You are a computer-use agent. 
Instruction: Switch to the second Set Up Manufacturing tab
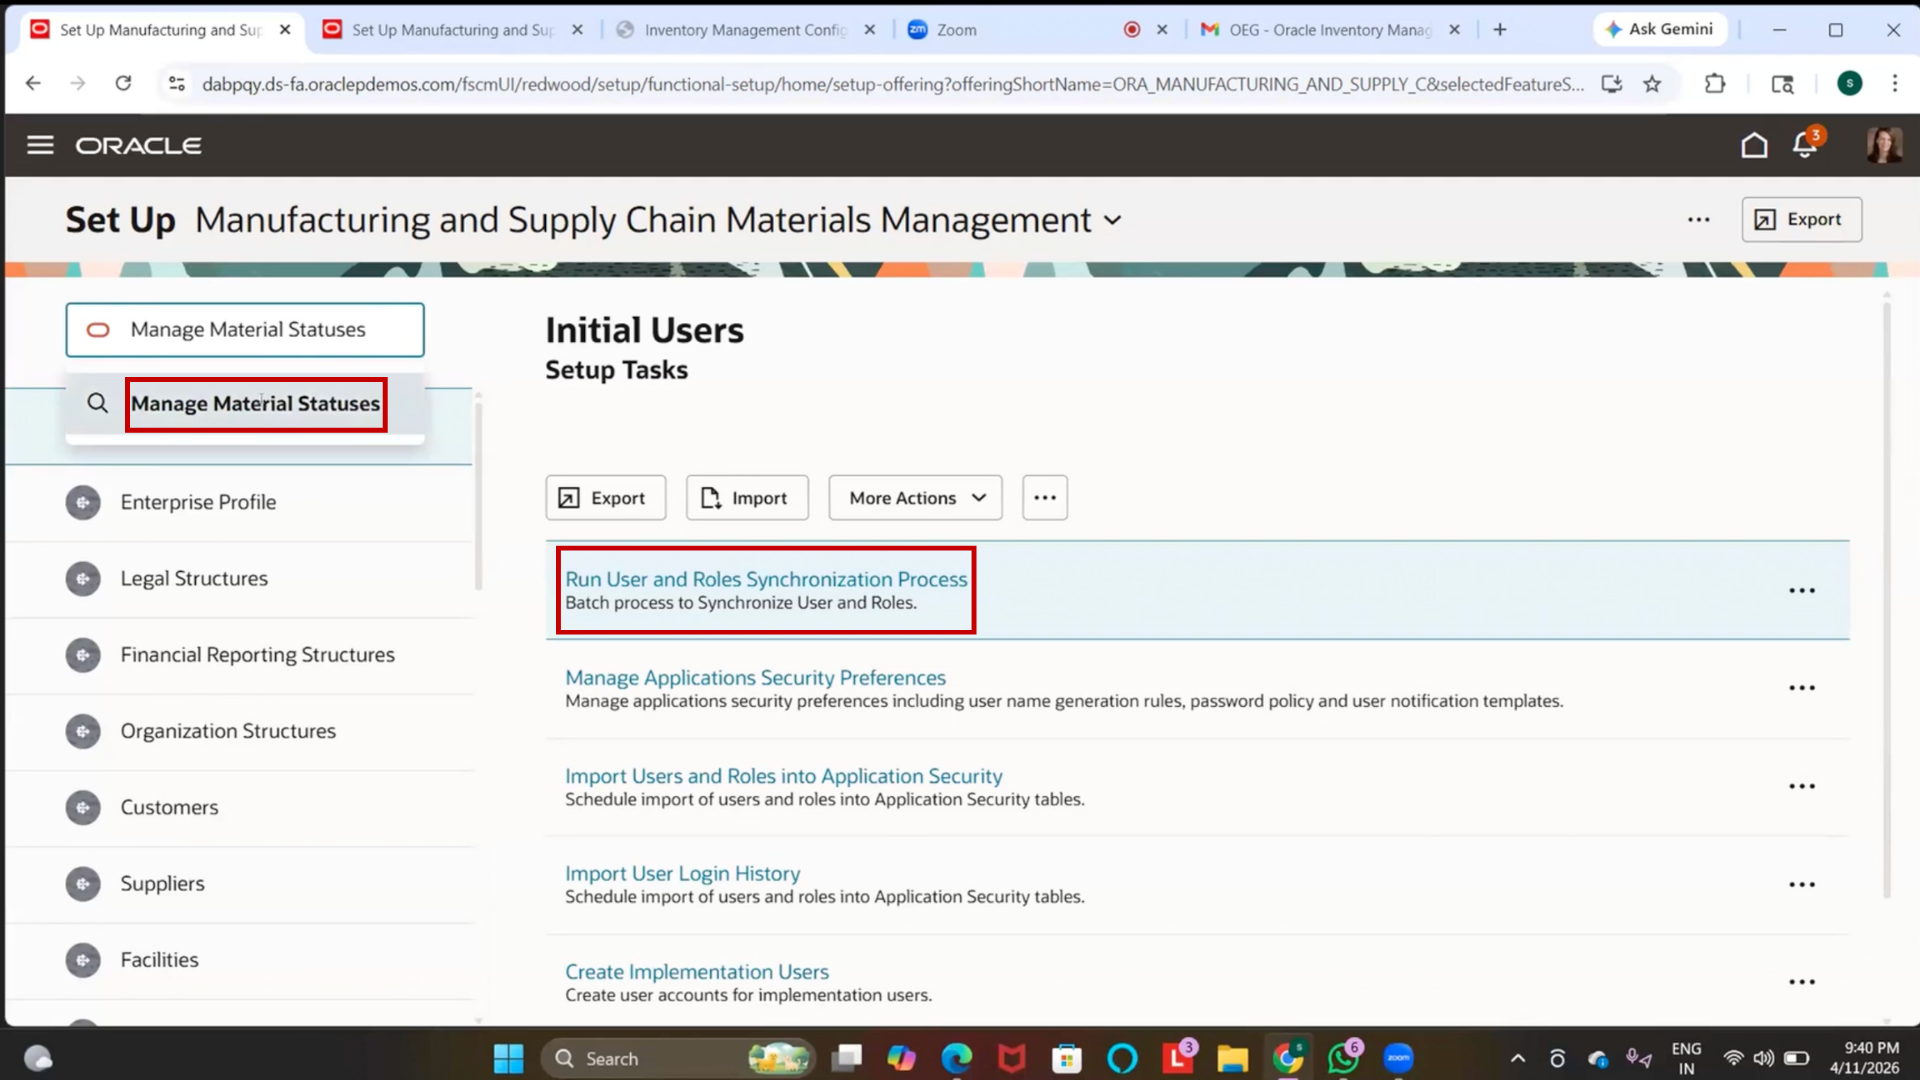coord(453,30)
